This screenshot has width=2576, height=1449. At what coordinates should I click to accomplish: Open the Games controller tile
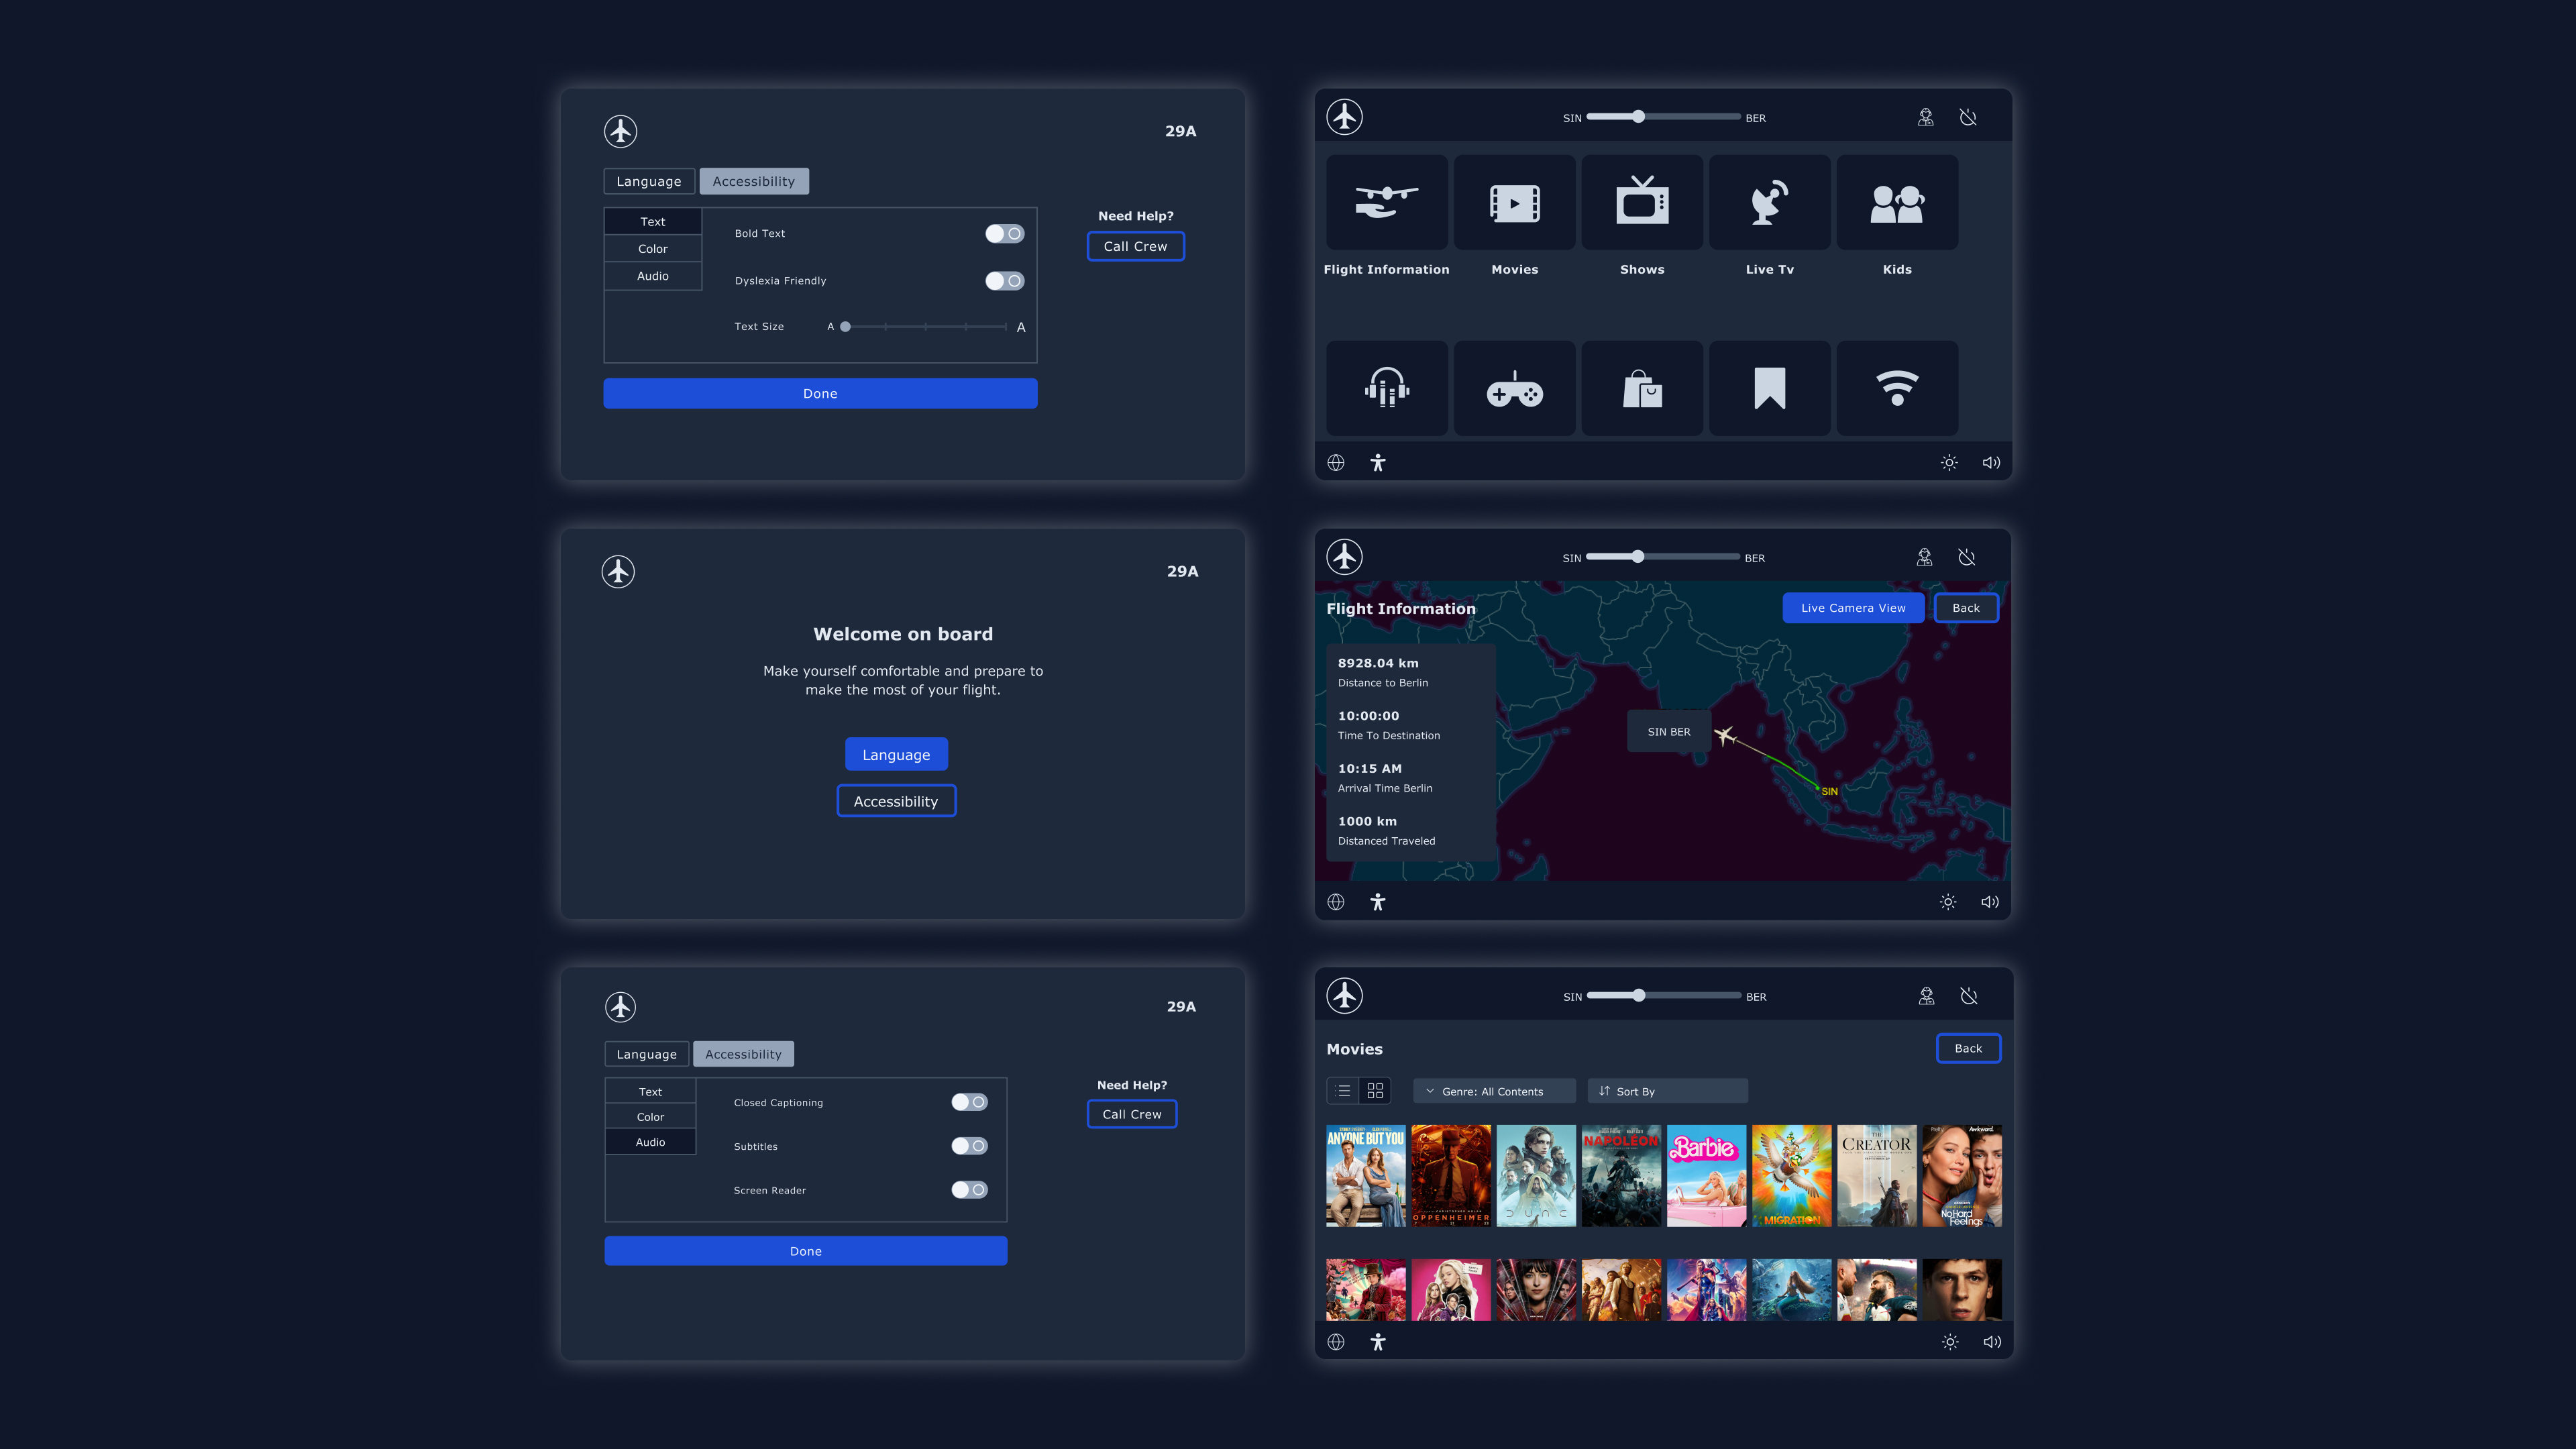(x=1514, y=389)
